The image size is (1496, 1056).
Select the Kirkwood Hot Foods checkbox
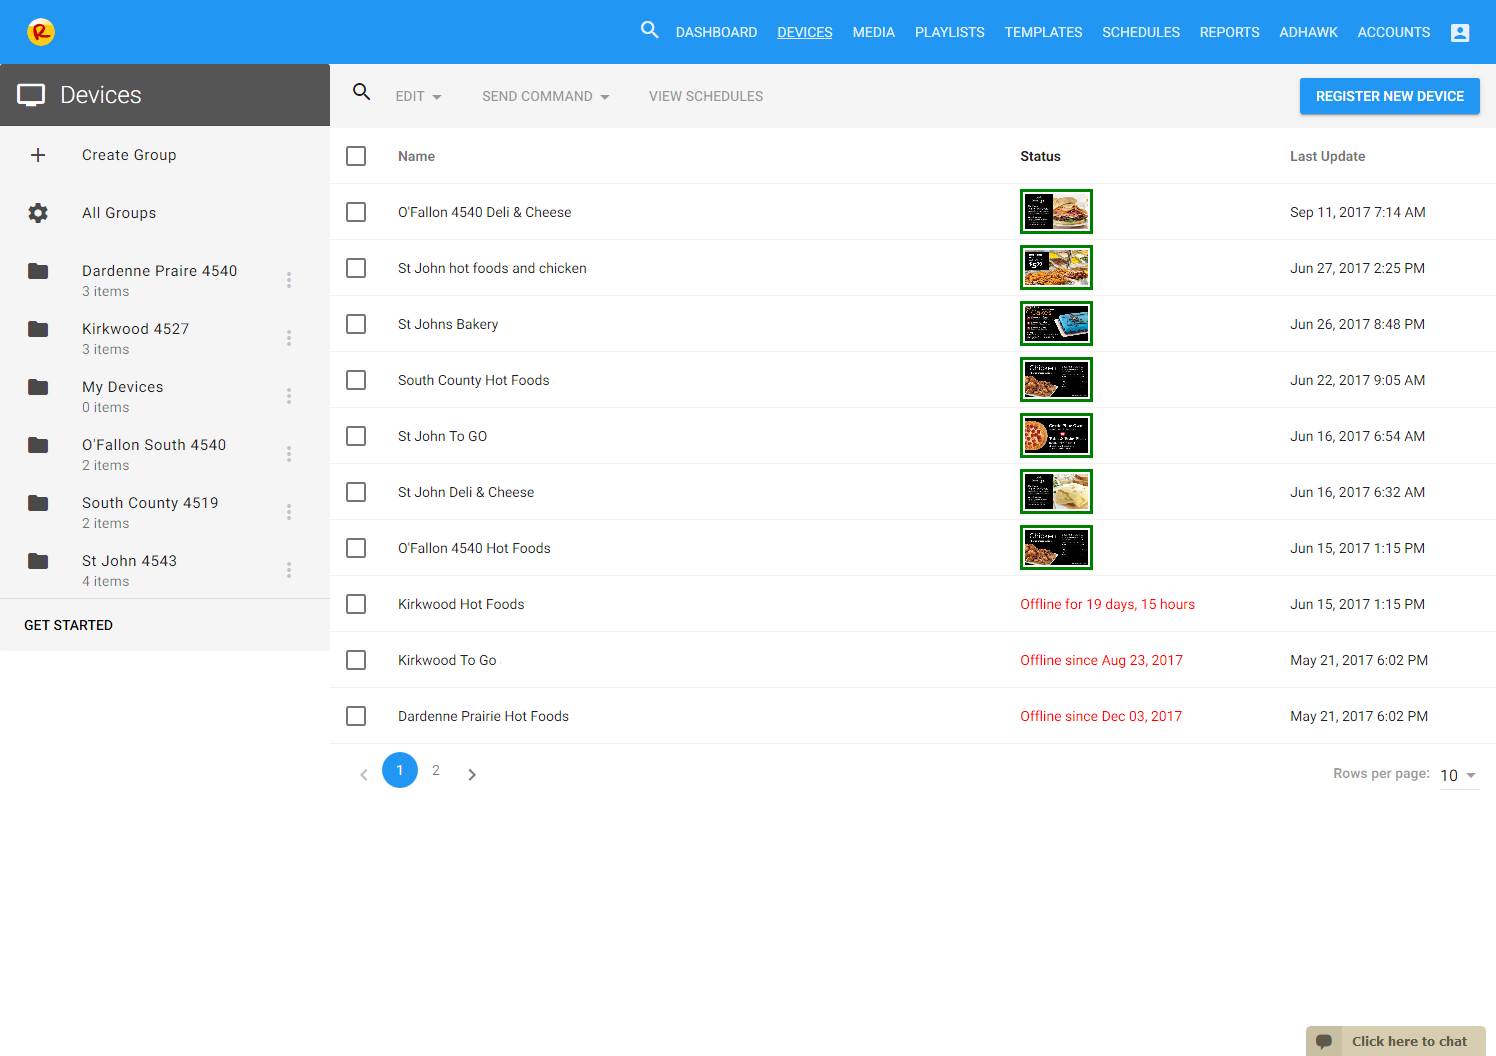[356, 604]
